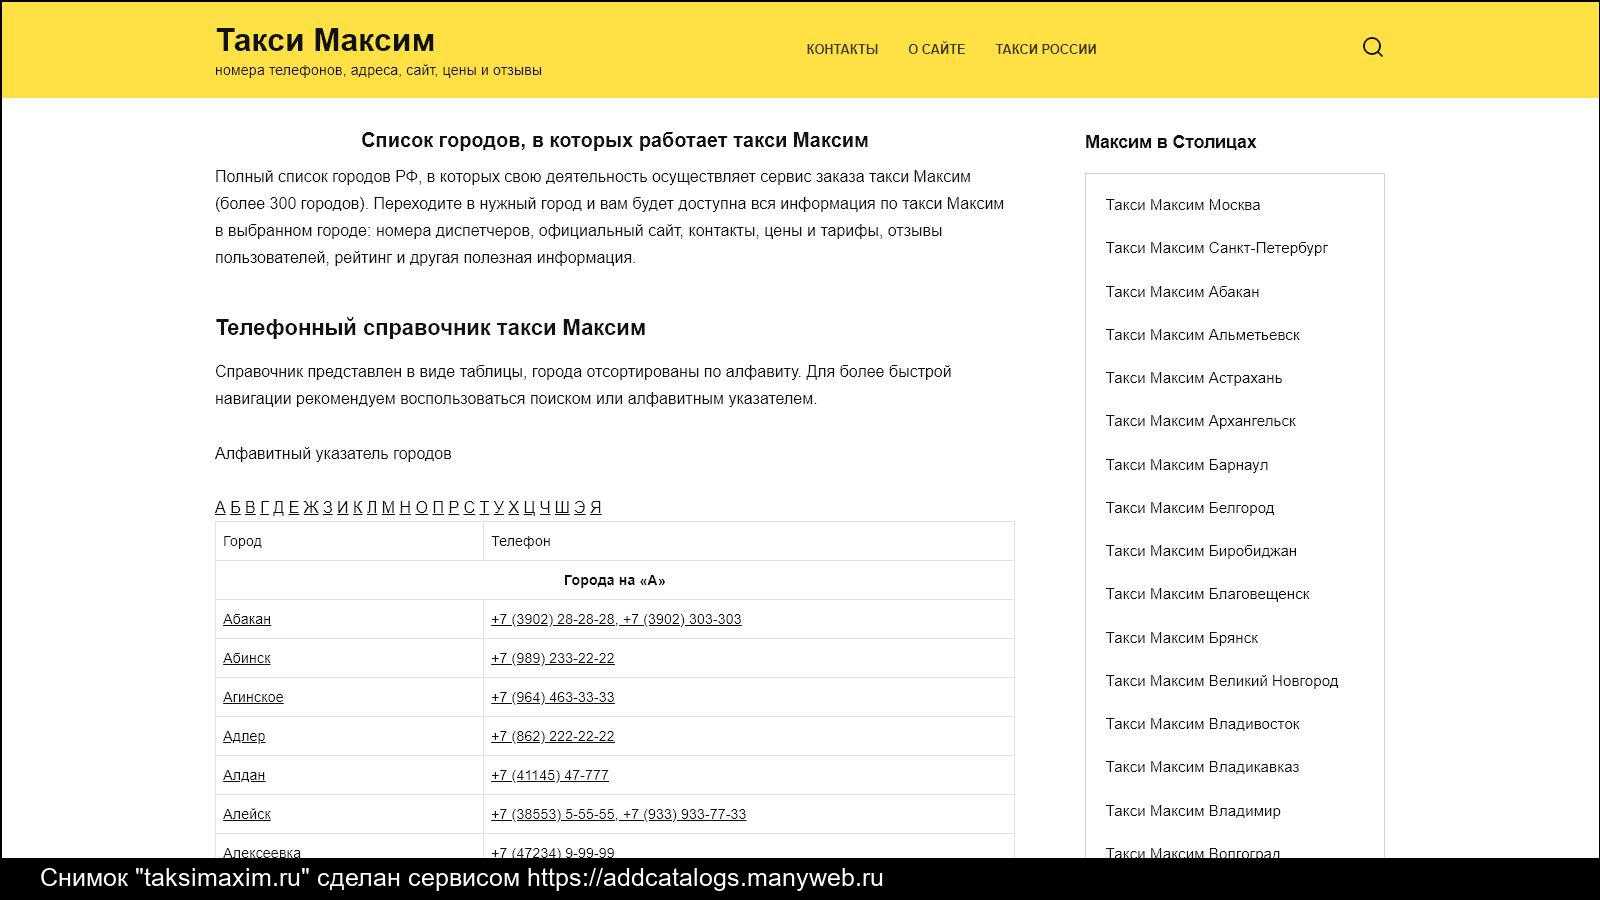The image size is (1600, 900).
Task: Jump to cities starting with letter И
Action: pos(343,507)
